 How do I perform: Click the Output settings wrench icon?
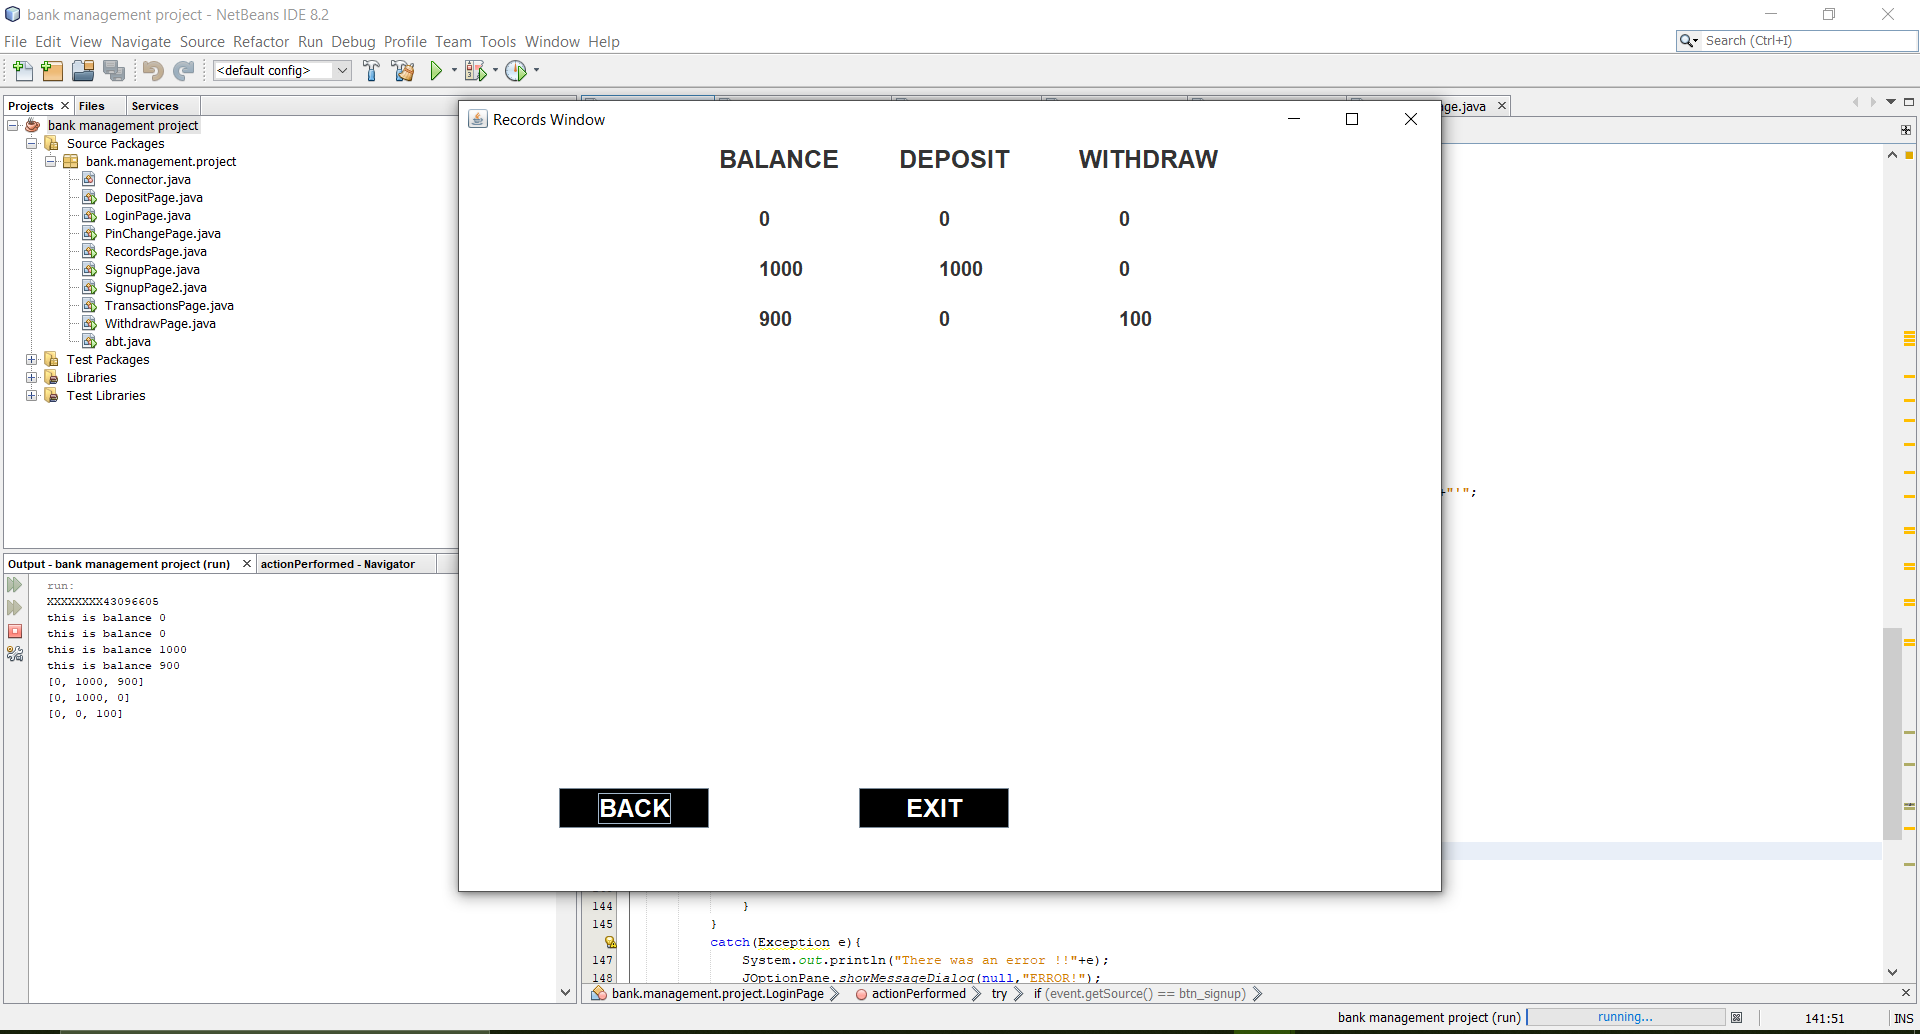15,654
